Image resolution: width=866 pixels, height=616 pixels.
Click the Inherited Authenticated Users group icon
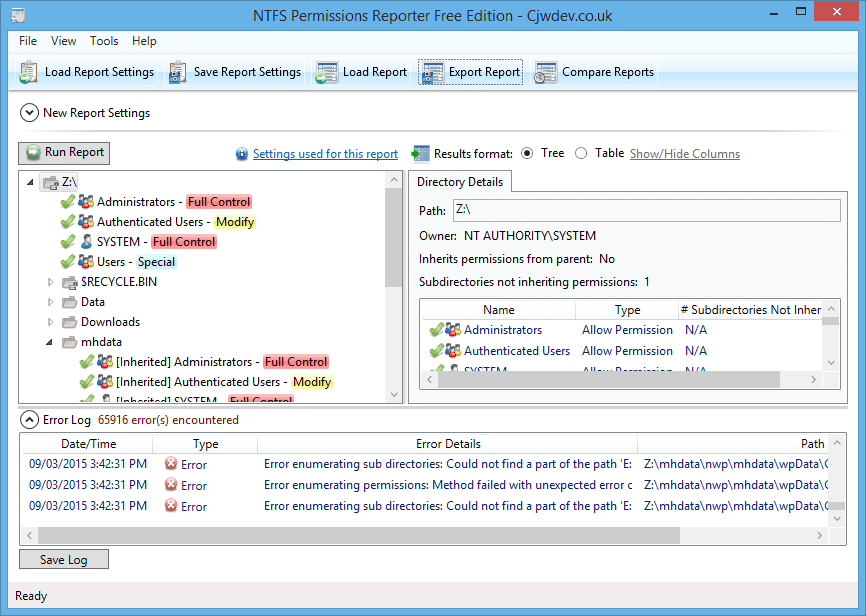tap(104, 382)
